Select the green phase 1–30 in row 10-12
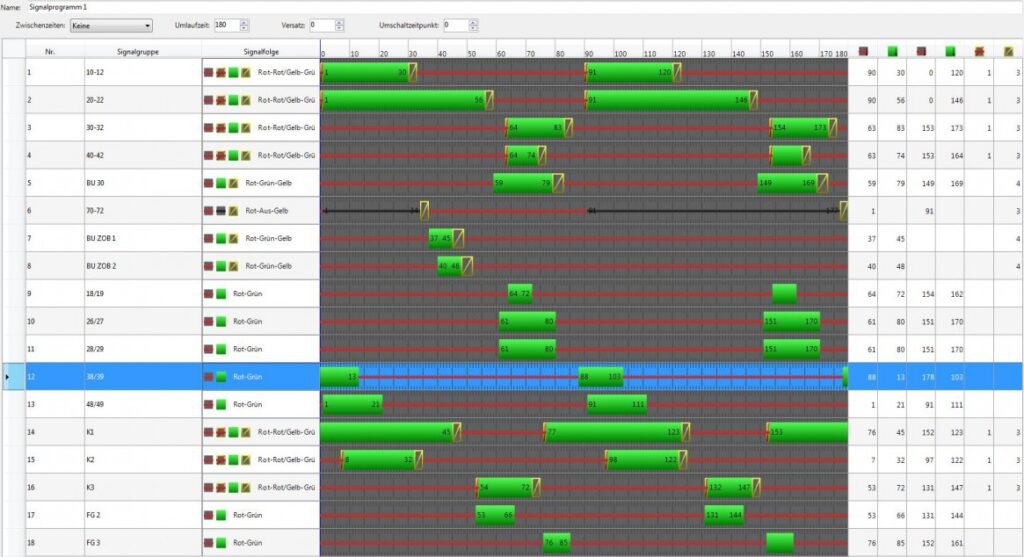 pos(366,72)
